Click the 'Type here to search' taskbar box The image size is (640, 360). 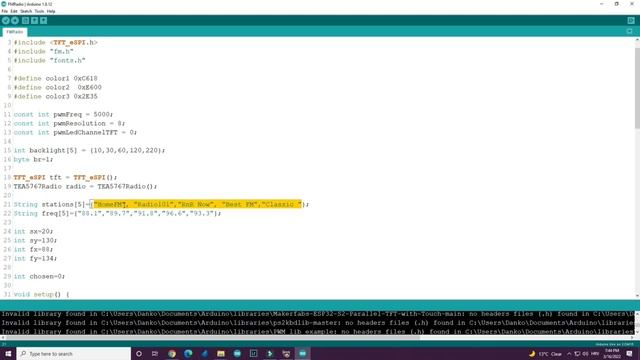coord(73,353)
